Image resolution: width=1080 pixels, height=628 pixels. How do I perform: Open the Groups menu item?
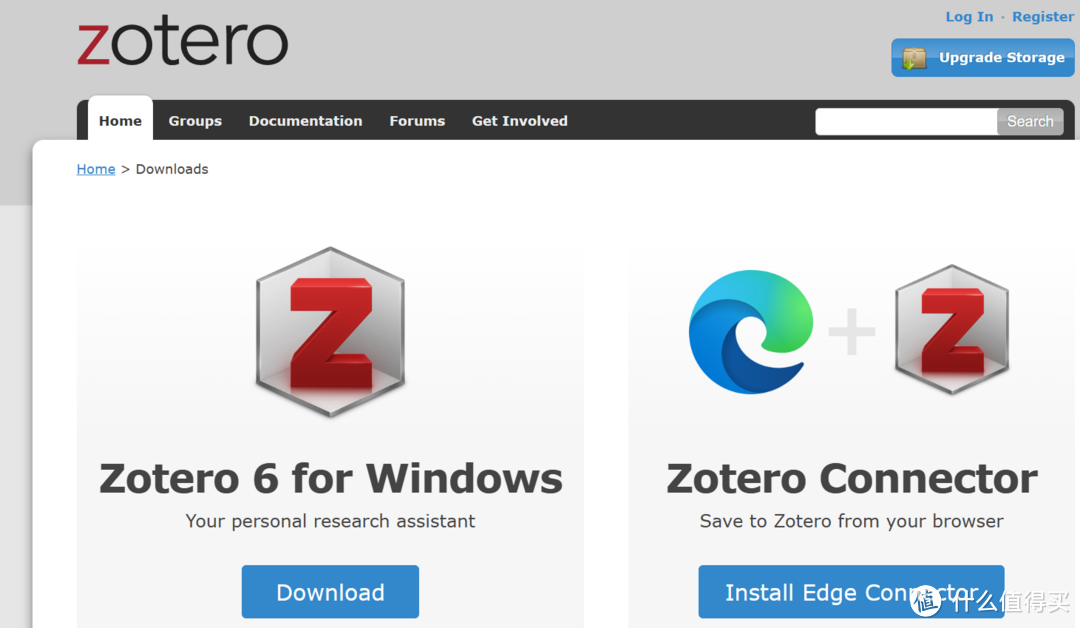195,121
